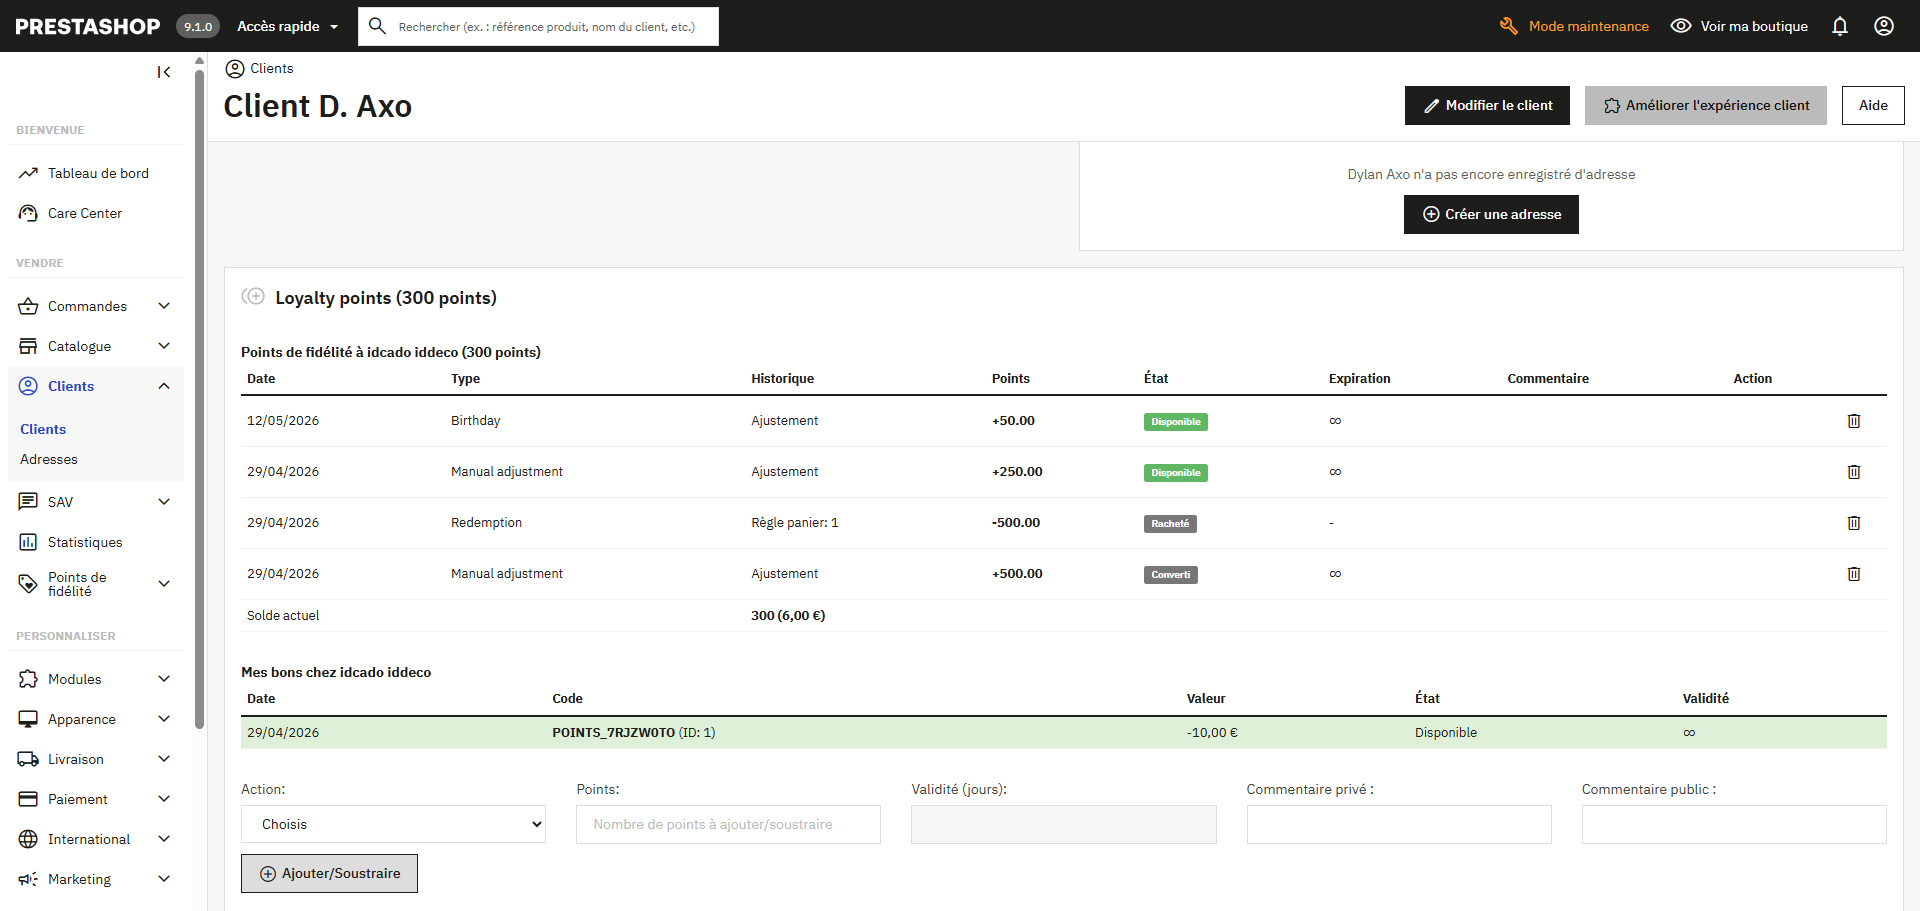Click the search magnifier icon

pos(377,26)
